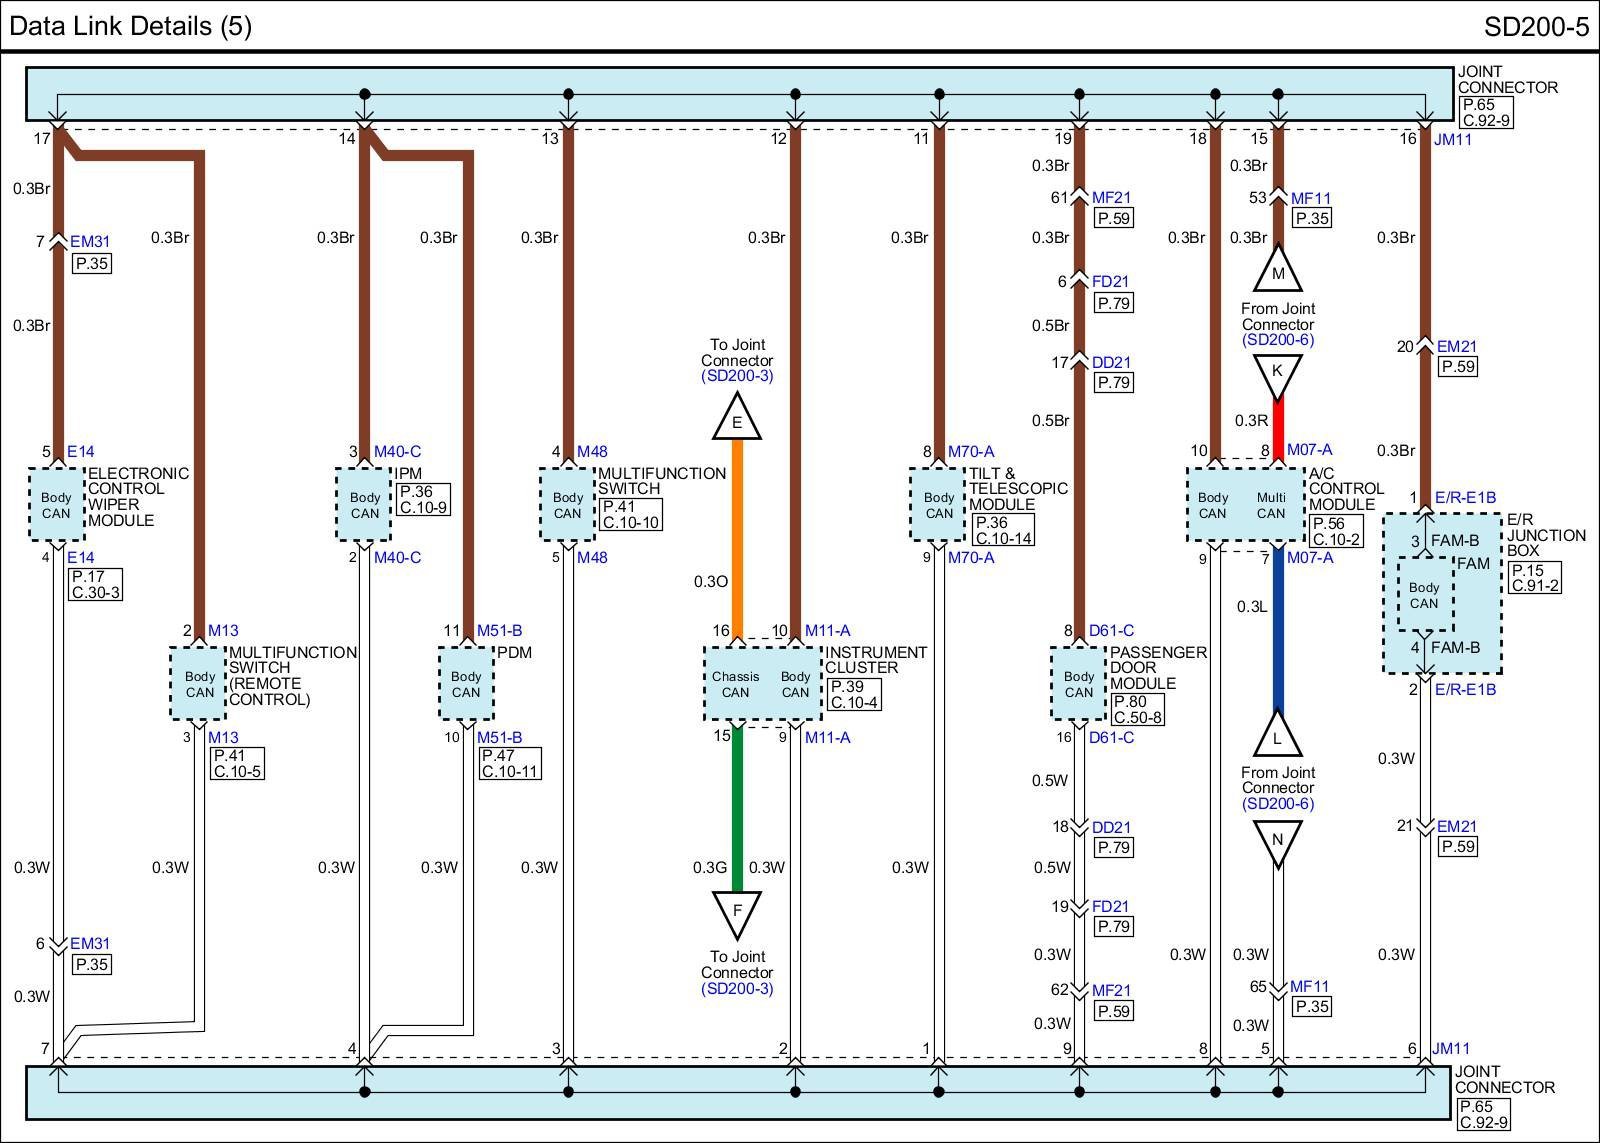This screenshot has height=1143, width=1600.
Task: Select the inverted triangle marked K
Action: pyautogui.click(x=1277, y=373)
